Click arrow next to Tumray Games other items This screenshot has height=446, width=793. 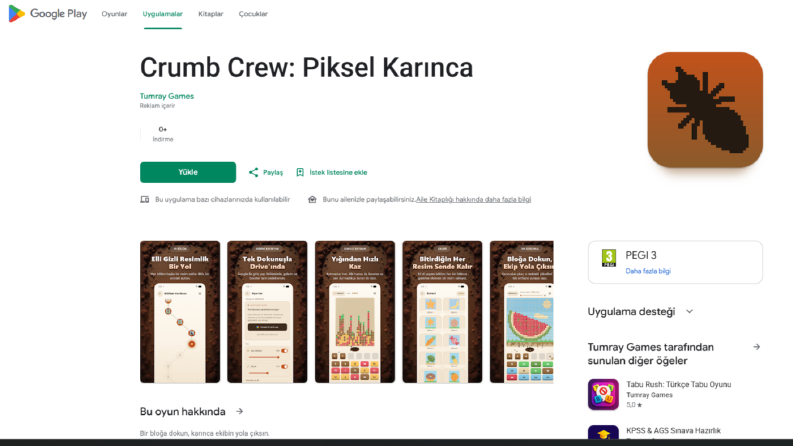(x=757, y=347)
